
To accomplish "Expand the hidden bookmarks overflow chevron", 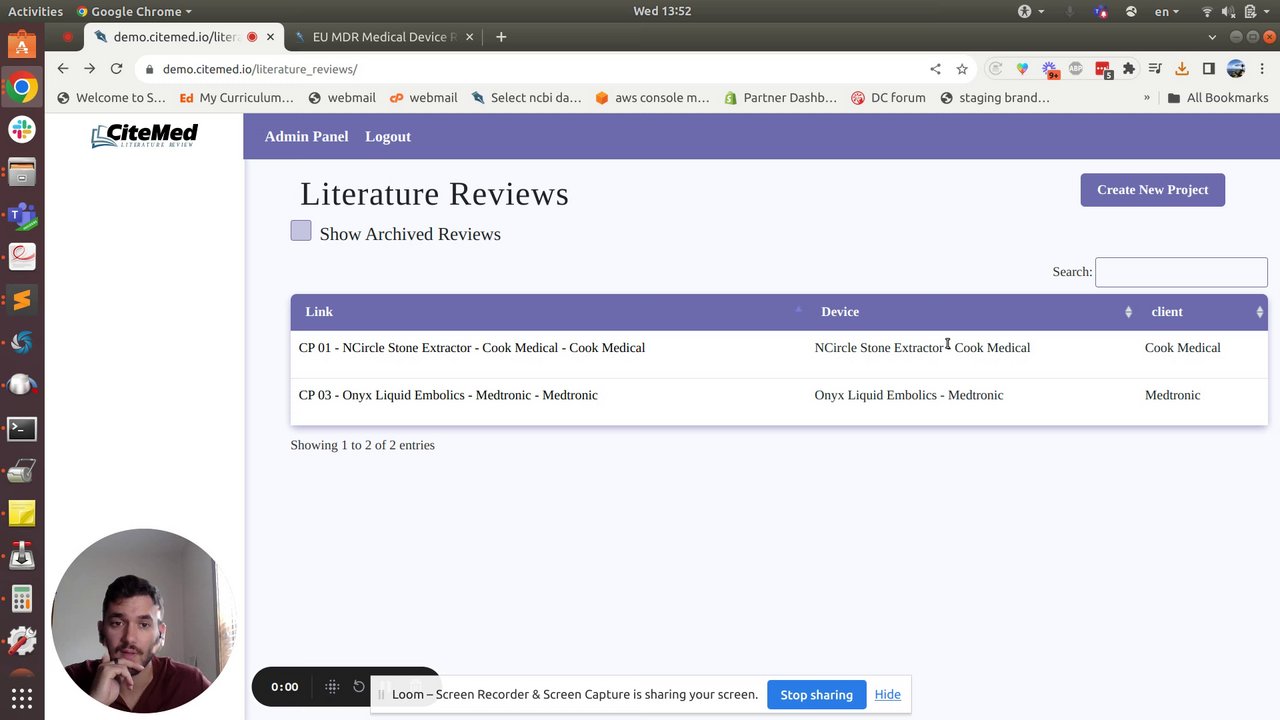I will (1147, 98).
